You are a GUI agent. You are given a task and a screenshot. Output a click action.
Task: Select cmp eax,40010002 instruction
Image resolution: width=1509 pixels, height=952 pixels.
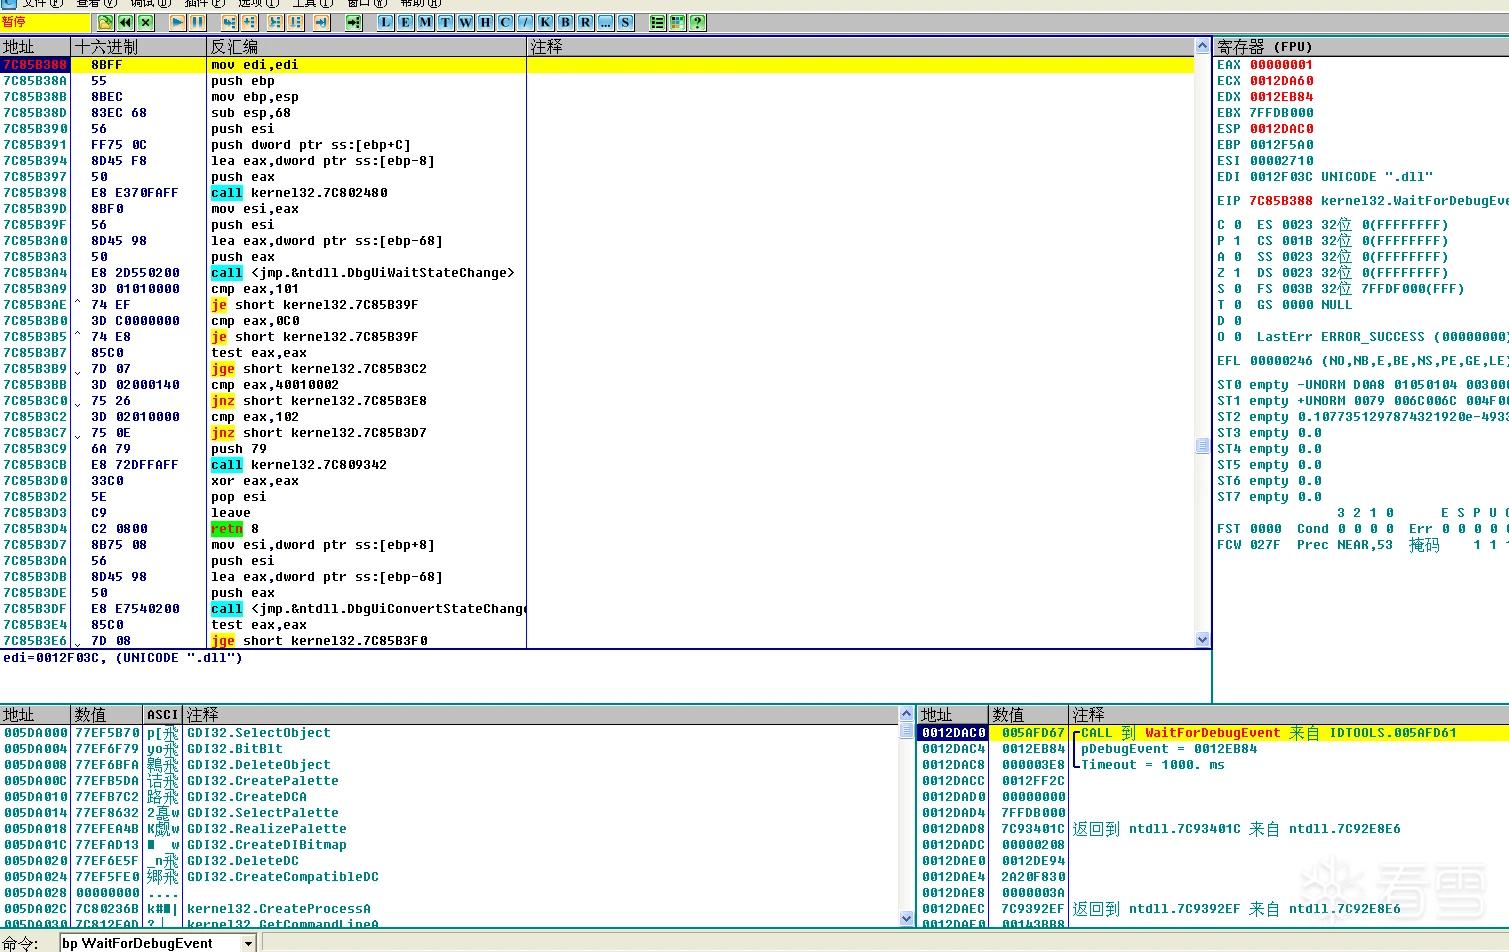pos(275,385)
